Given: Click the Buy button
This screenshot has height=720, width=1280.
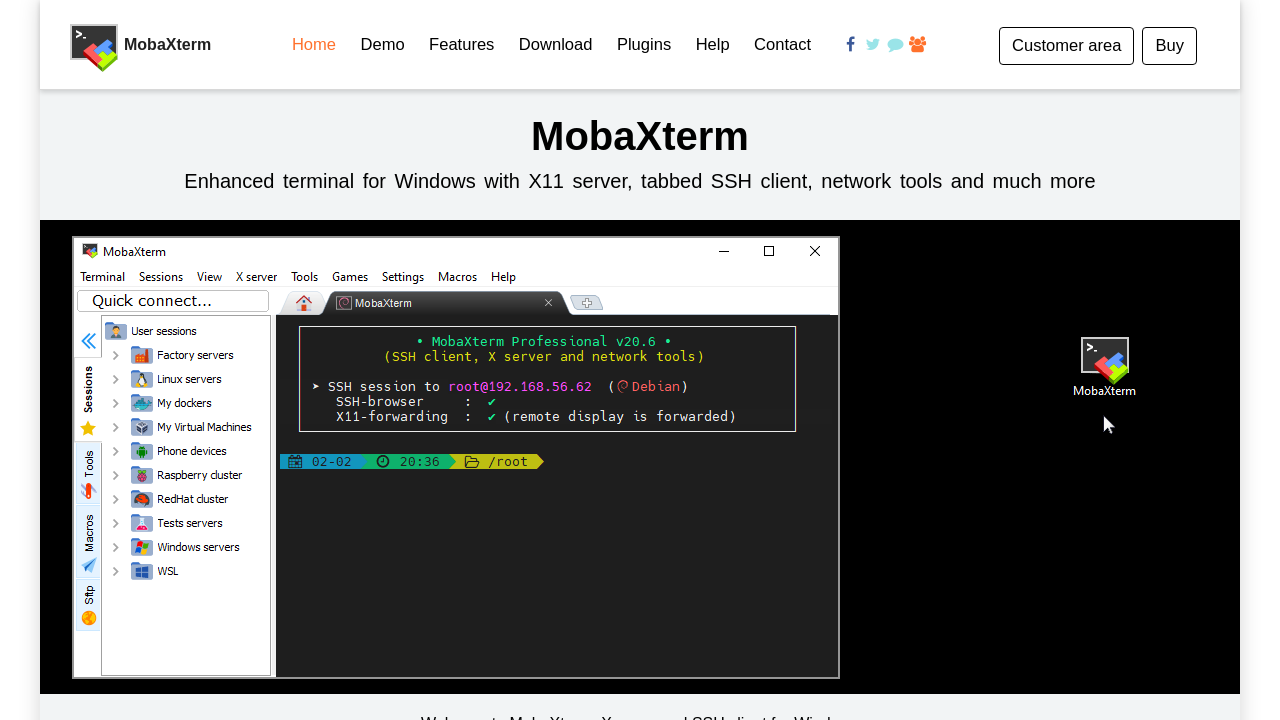Looking at the screenshot, I should (1168, 46).
